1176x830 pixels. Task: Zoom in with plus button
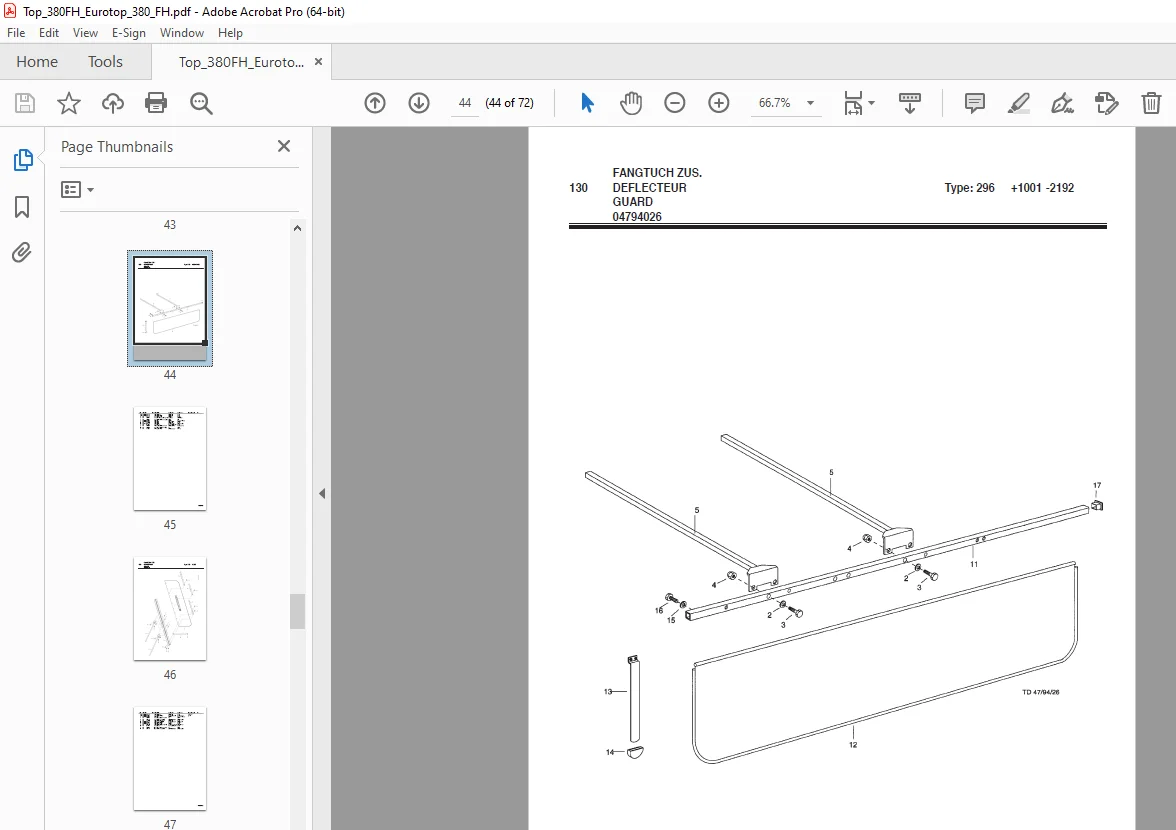[718, 103]
